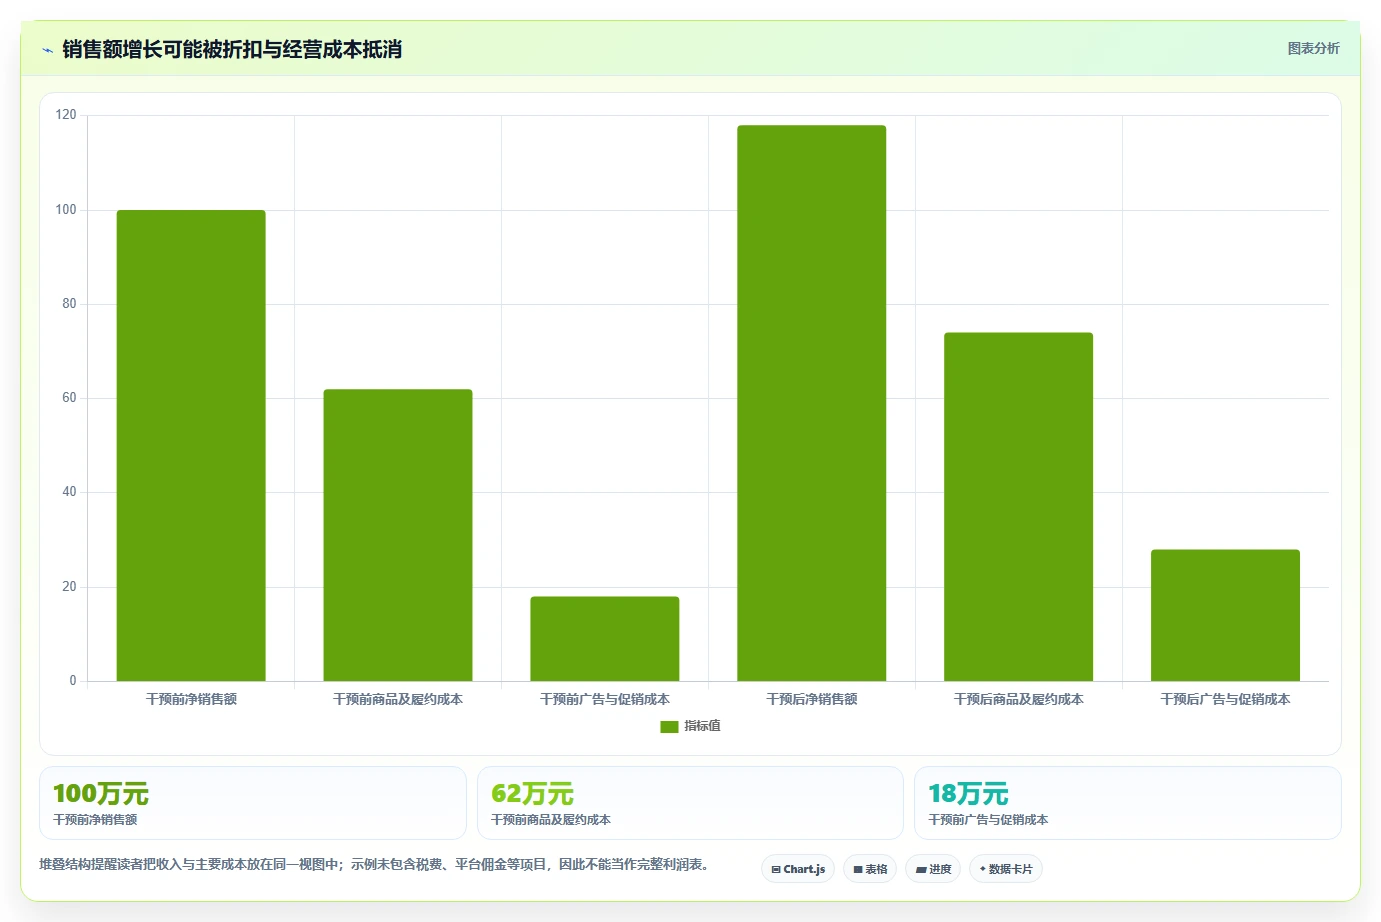Click the 干预后商品及履约成本 bar

coord(1018,507)
